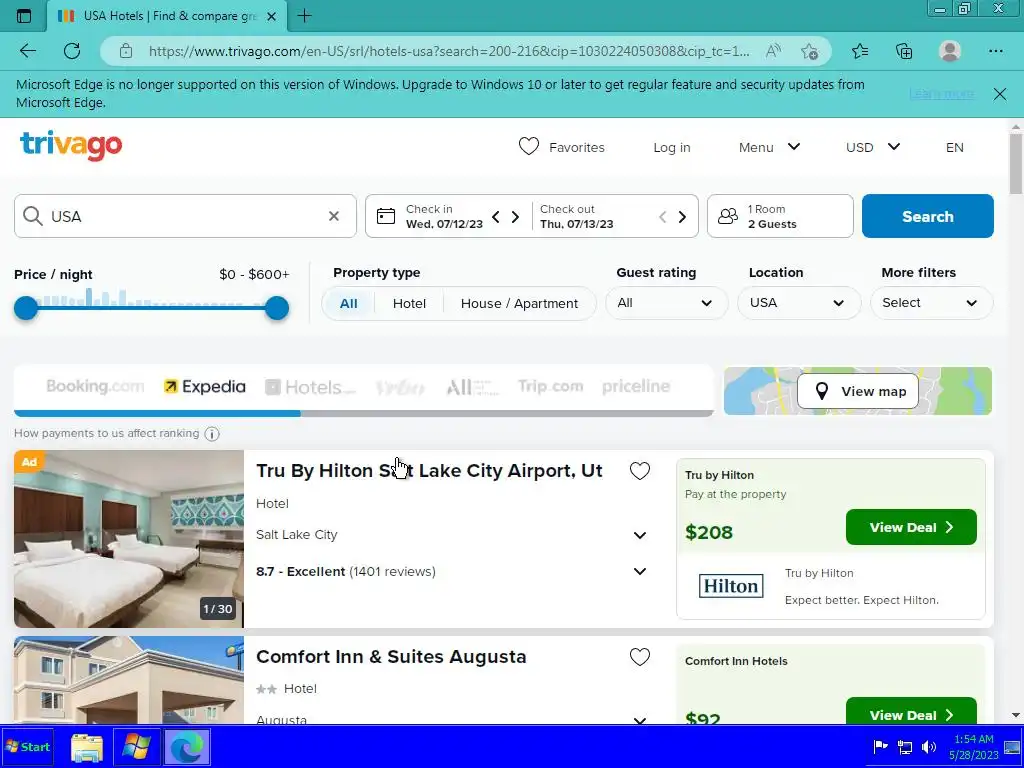The width and height of the screenshot is (1024, 768).
Task: Move check-in date one day earlier
Action: pyautogui.click(x=496, y=216)
